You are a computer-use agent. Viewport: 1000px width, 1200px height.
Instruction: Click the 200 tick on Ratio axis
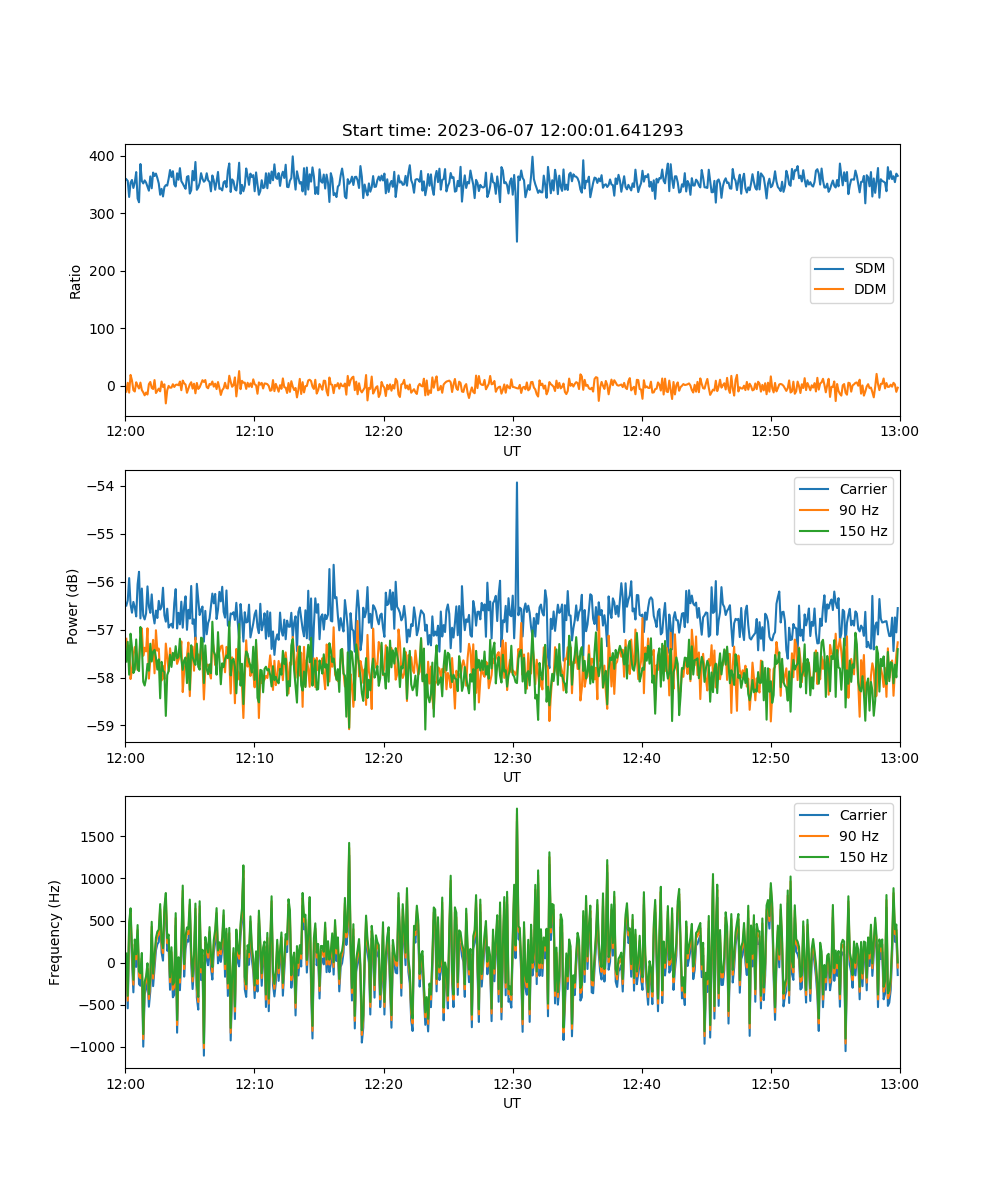(104, 271)
